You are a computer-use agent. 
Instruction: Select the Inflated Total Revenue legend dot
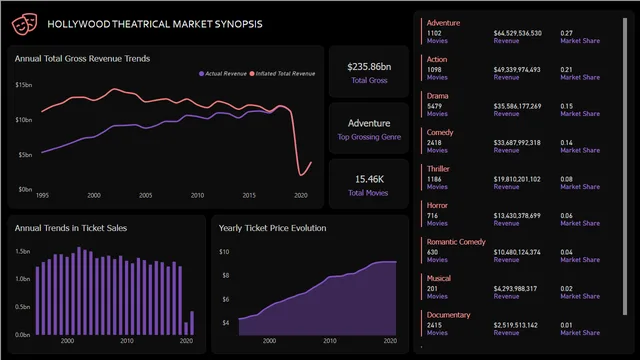(x=252, y=74)
